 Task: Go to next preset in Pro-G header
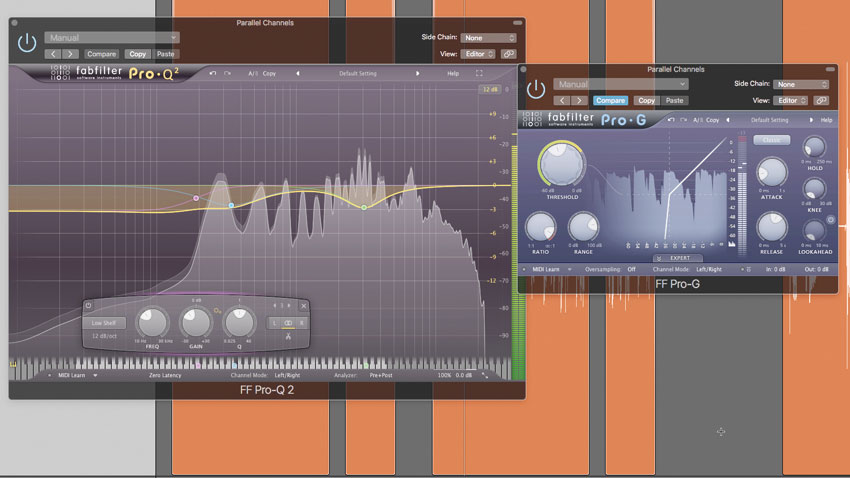[579, 100]
